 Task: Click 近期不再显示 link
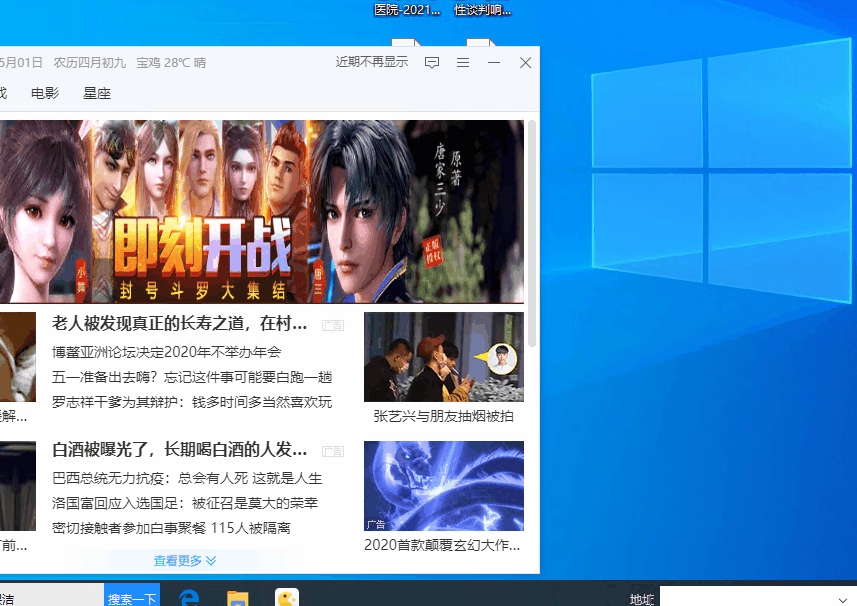[372, 62]
